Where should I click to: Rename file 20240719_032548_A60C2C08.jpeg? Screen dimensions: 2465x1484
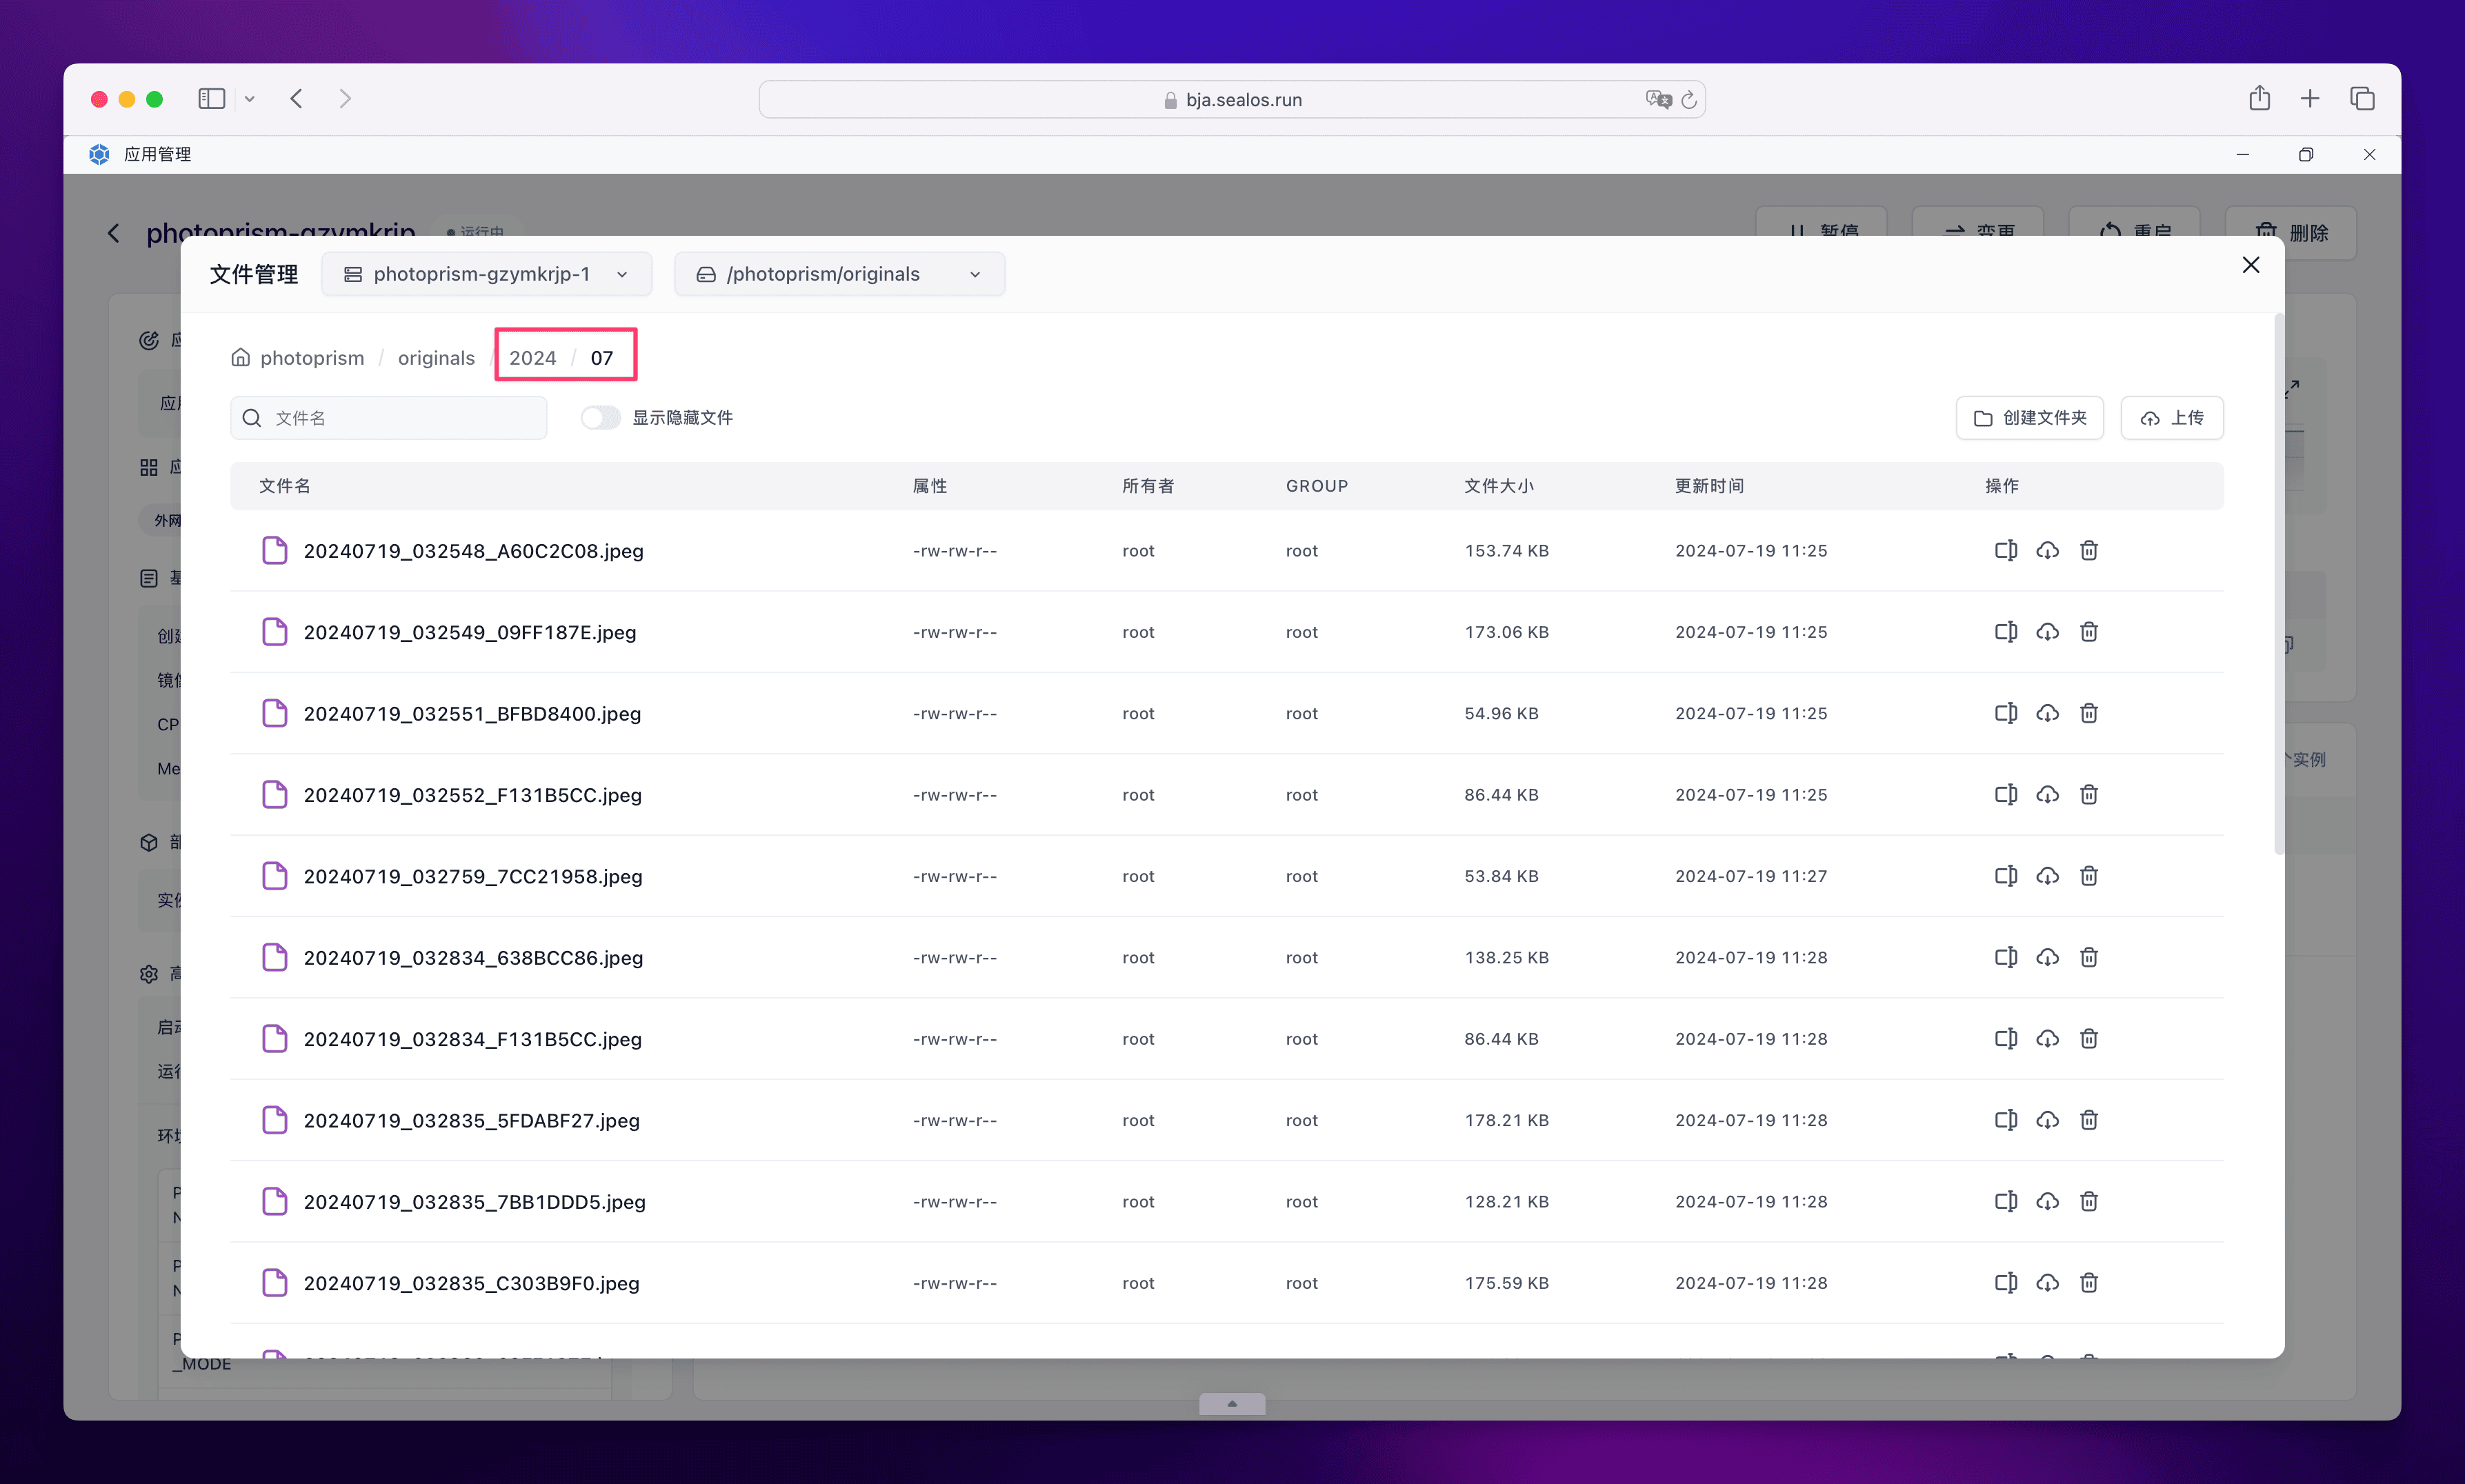[2005, 551]
